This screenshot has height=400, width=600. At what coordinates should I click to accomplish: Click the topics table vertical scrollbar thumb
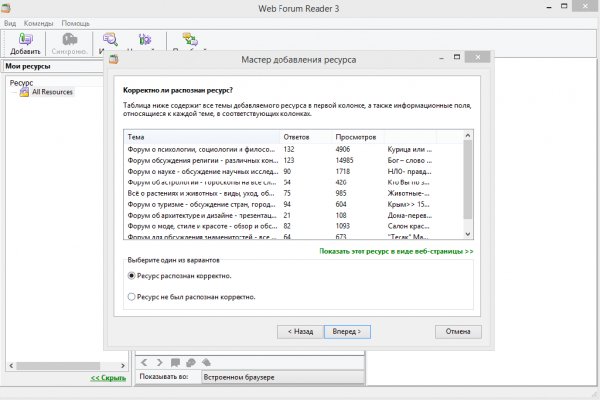468,180
